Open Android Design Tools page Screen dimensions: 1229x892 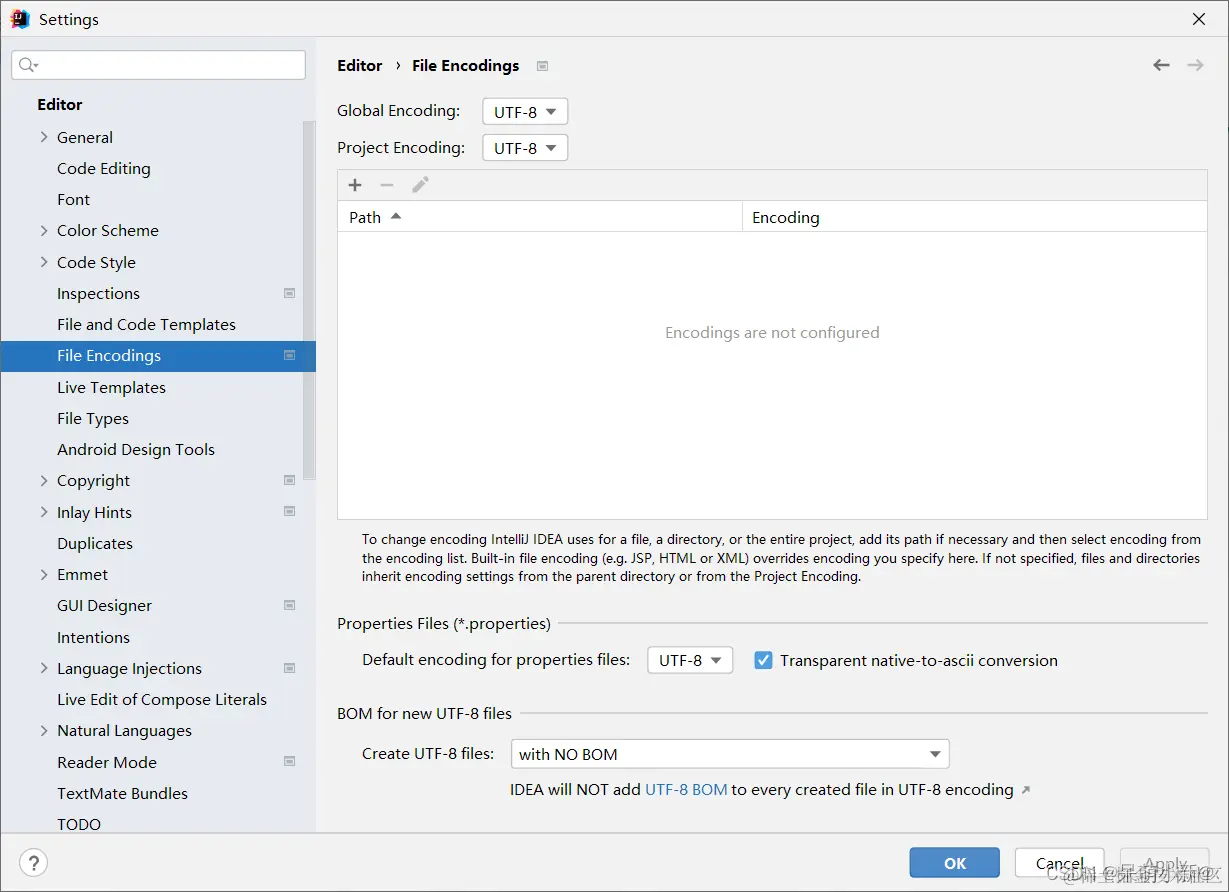(136, 449)
